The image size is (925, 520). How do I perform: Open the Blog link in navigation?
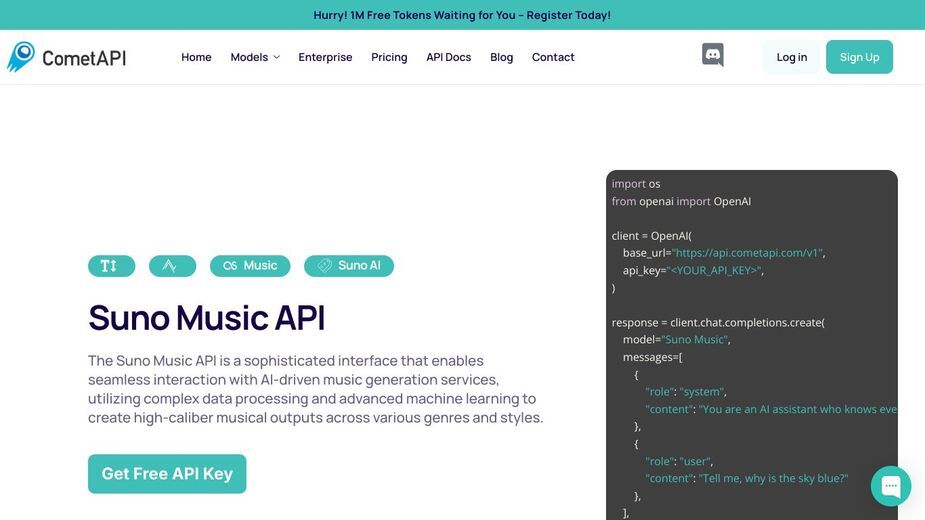click(x=501, y=57)
